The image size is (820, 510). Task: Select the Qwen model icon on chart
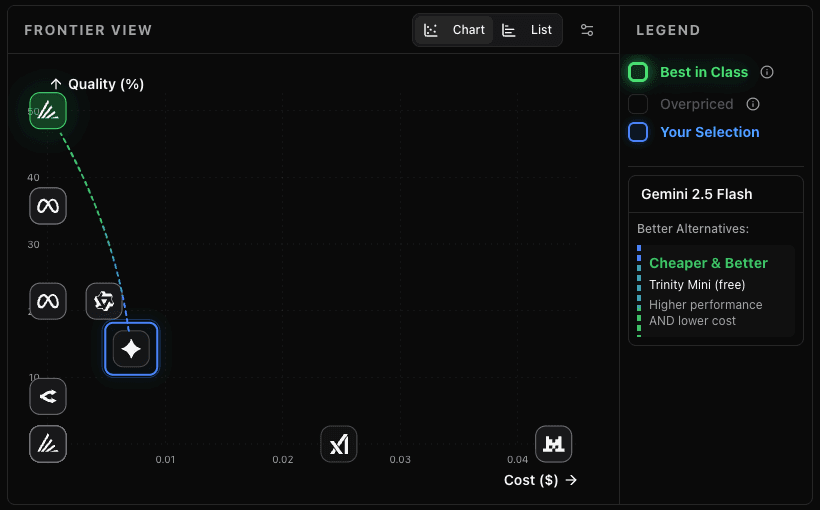(104, 301)
